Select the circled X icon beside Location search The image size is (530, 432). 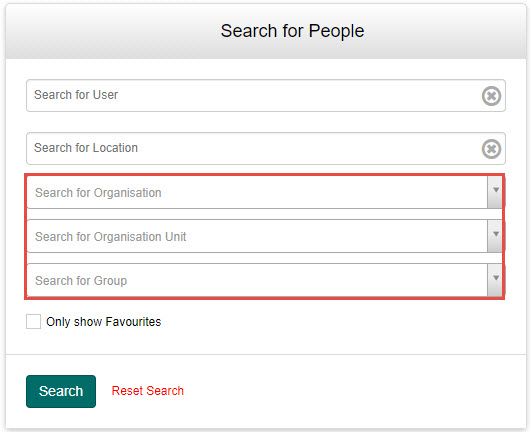click(x=491, y=149)
